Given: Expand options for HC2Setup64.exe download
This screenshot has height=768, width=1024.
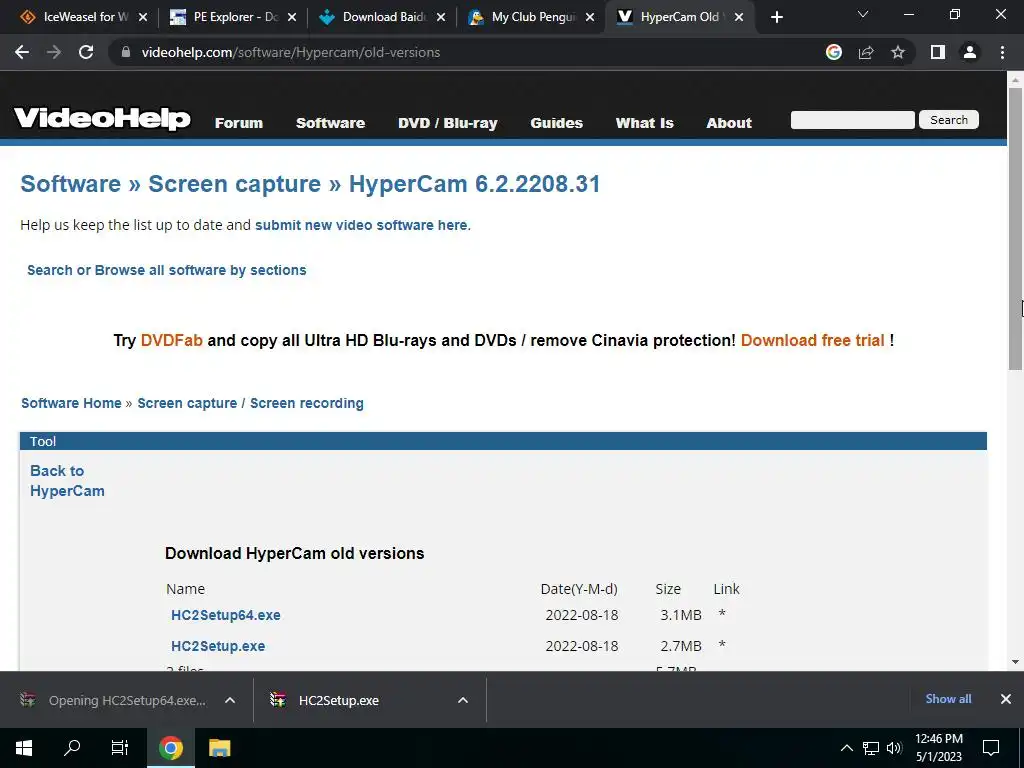Looking at the screenshot, I should click(x=230, y=700).
